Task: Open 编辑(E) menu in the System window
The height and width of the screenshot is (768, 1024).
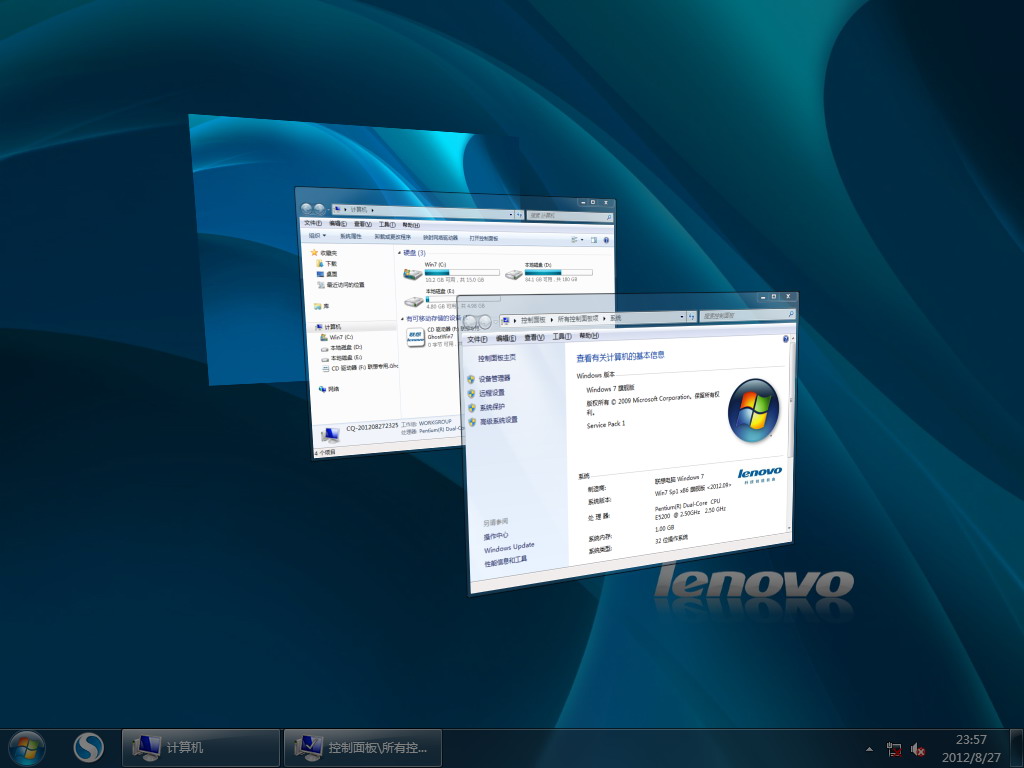Action: point(505,338)
